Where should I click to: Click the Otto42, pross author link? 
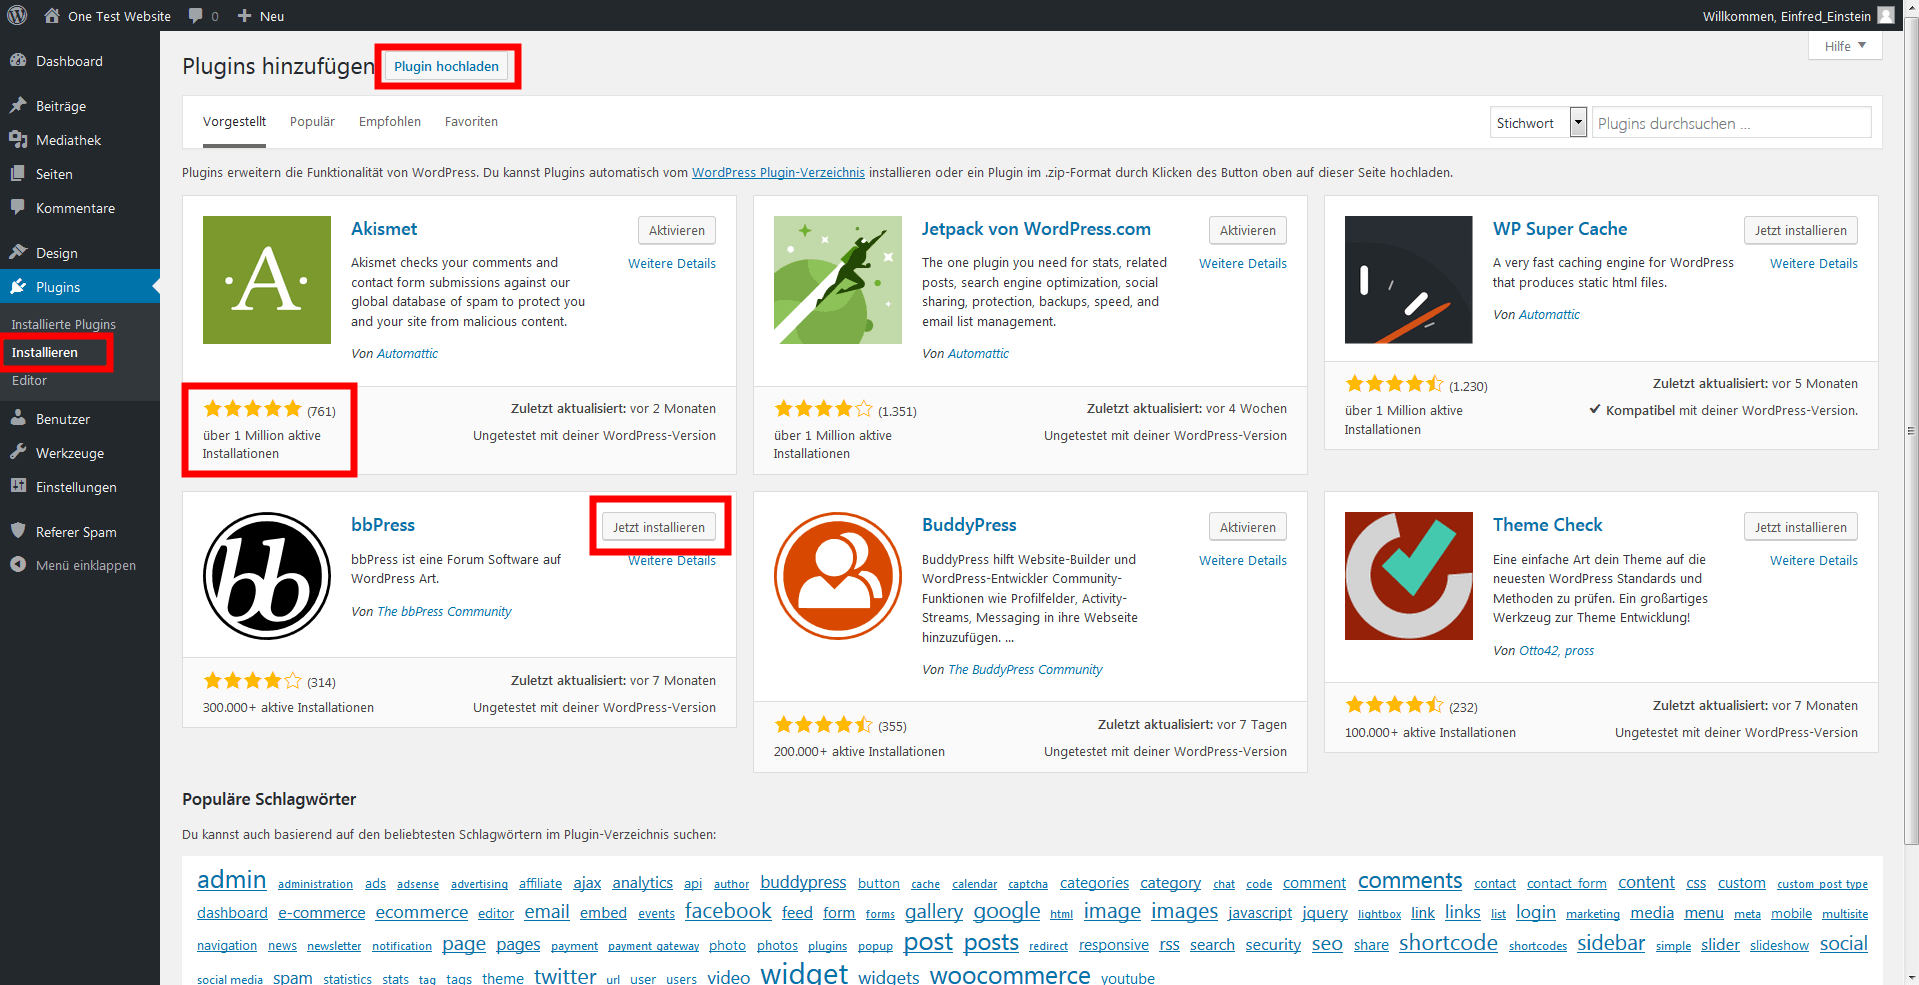[x=1556, y=651]
